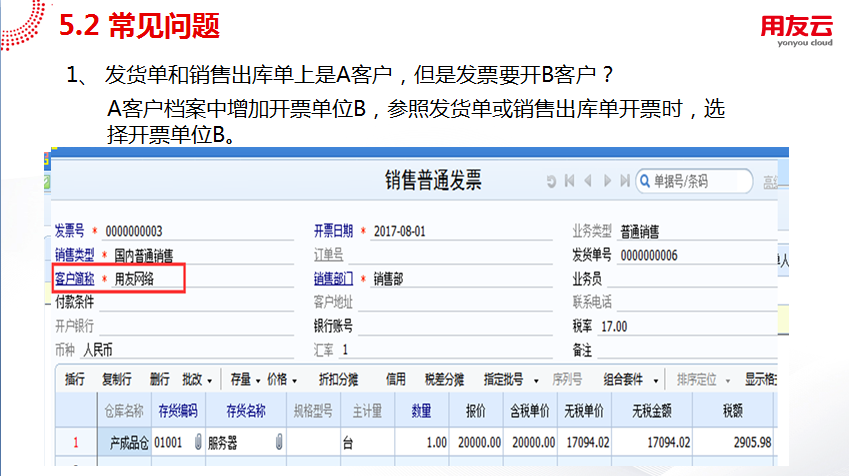Click the refresh icon beside navigation arrows
This screenshot has height=476, width=849.
tap(550, 181)
